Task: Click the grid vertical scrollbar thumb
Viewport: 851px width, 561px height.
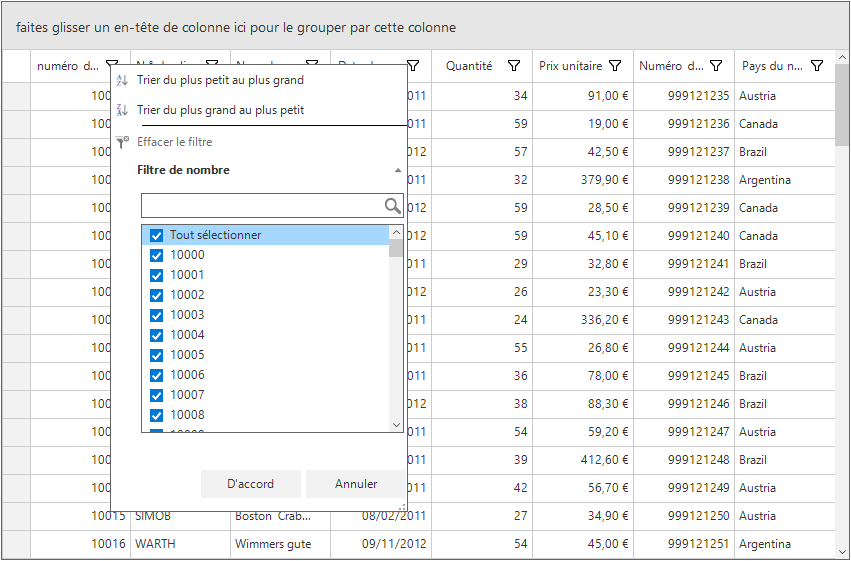Action: coord(842,105)
